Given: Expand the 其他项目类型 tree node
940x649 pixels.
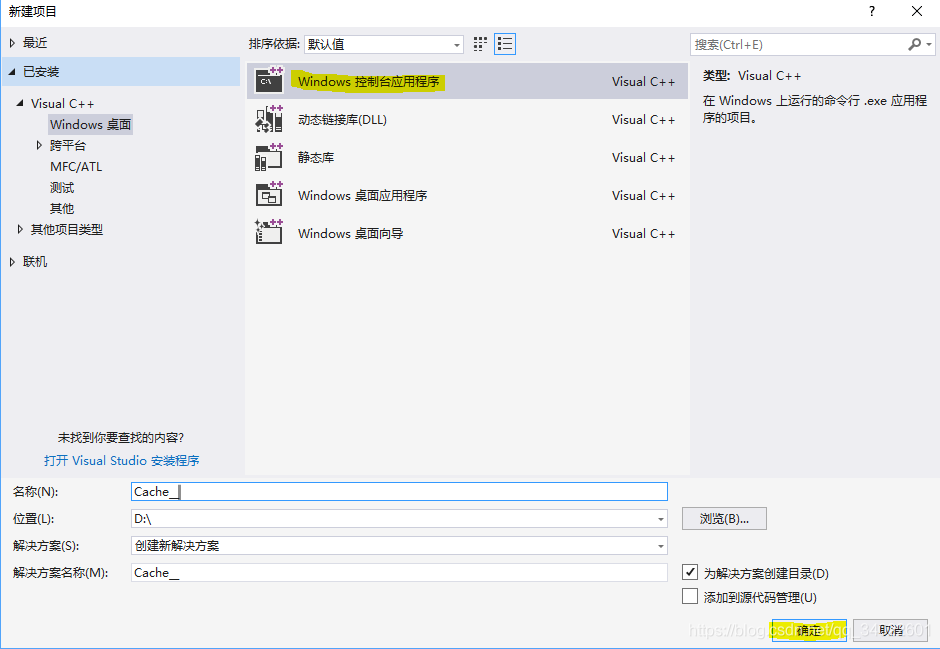Looking at the screenshot, I should pyautogui.click(x=20, y=229).
